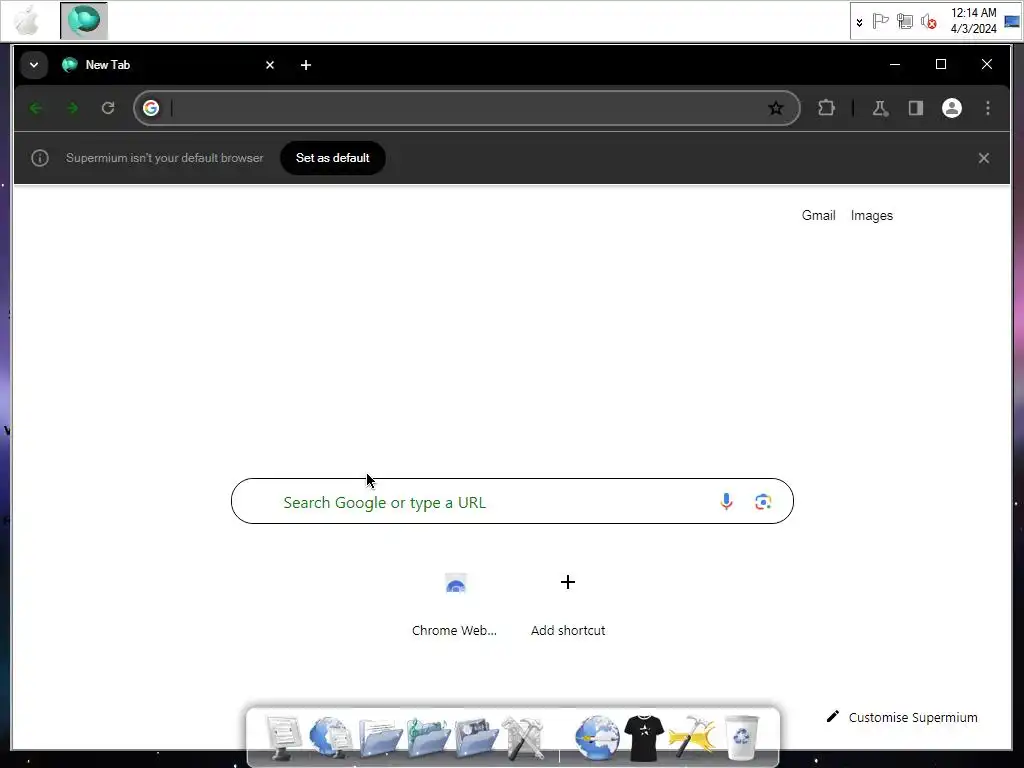Minimize the Supermium window
The image size is (1024, 768).
[895, 64]
